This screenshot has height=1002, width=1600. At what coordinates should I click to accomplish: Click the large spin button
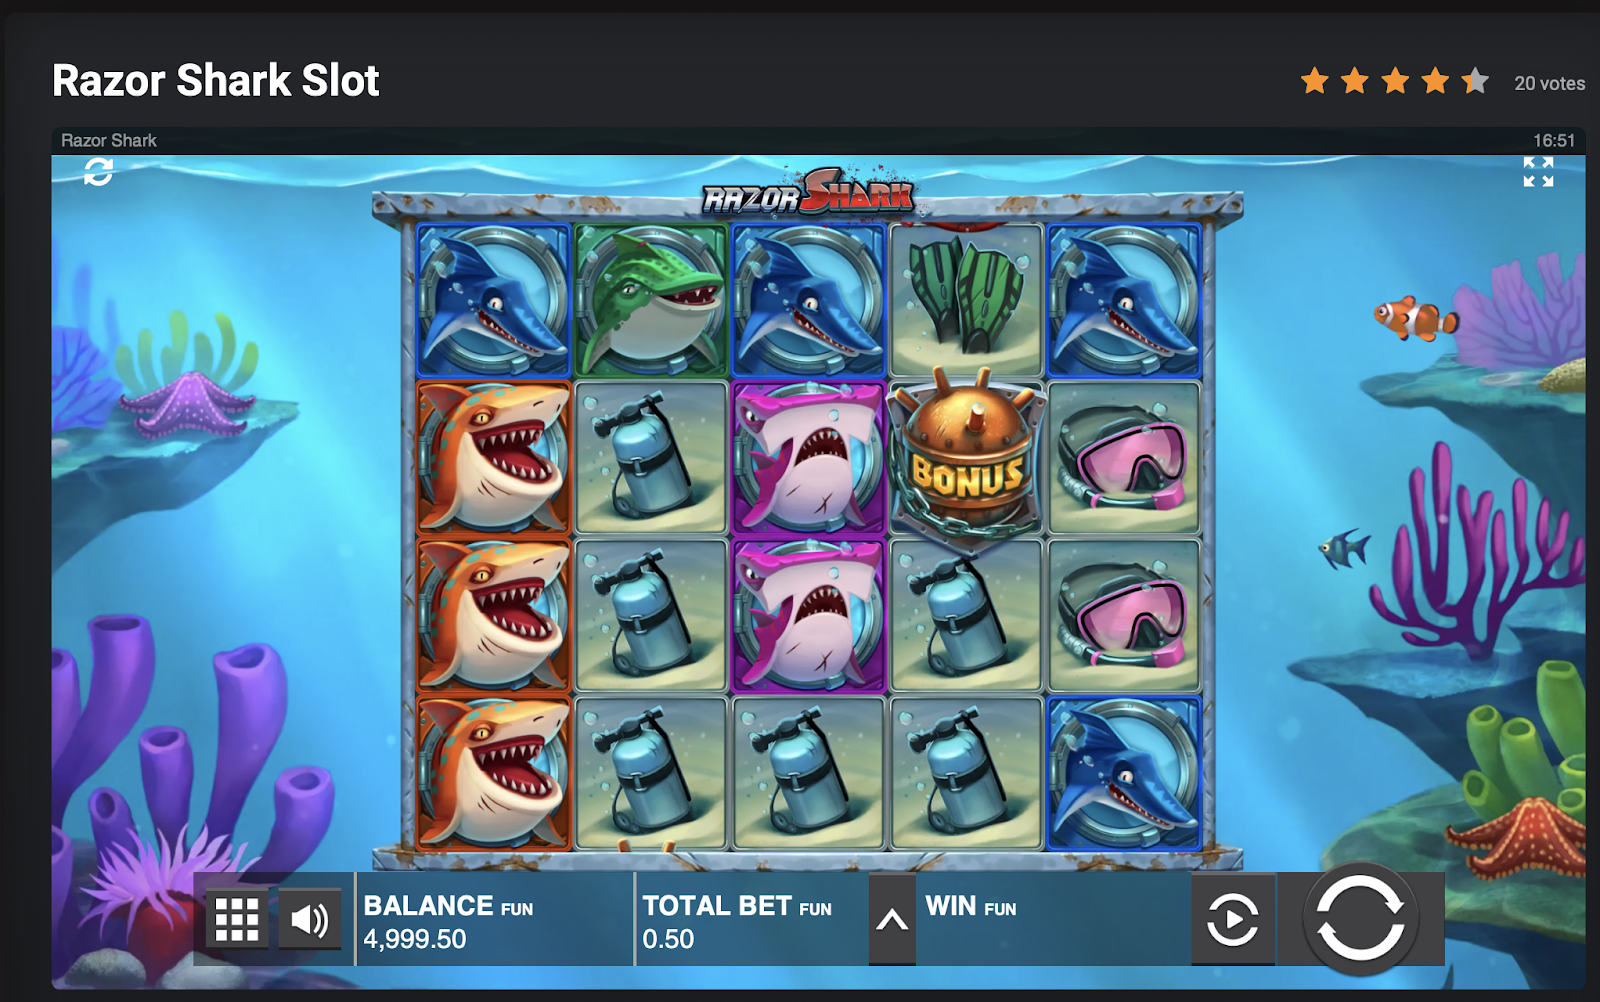(1360, 918)
